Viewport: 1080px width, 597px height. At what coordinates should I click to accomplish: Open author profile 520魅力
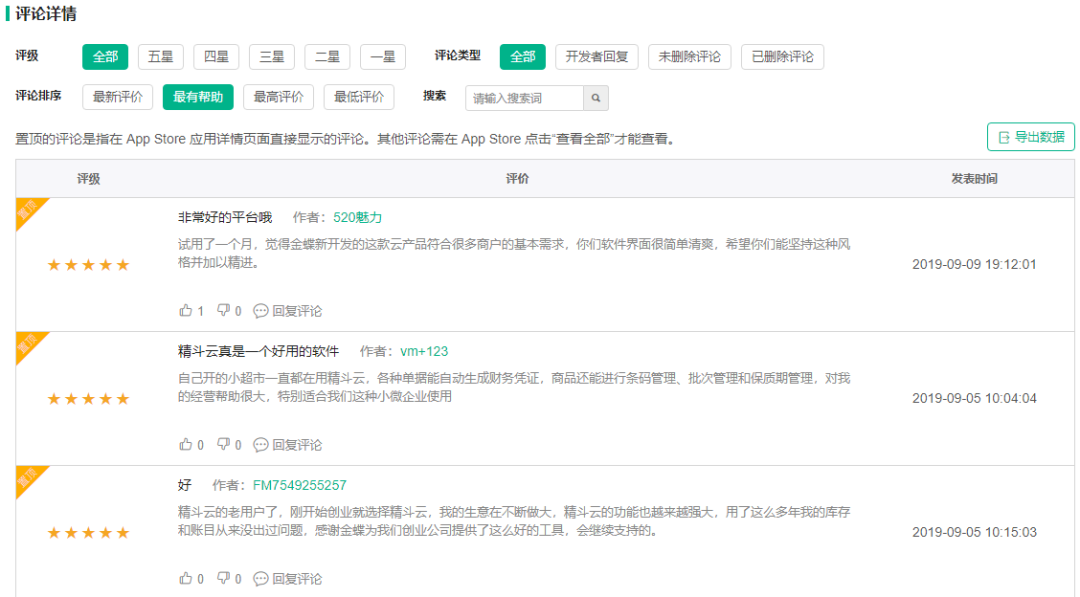click(x=357, y=218)
